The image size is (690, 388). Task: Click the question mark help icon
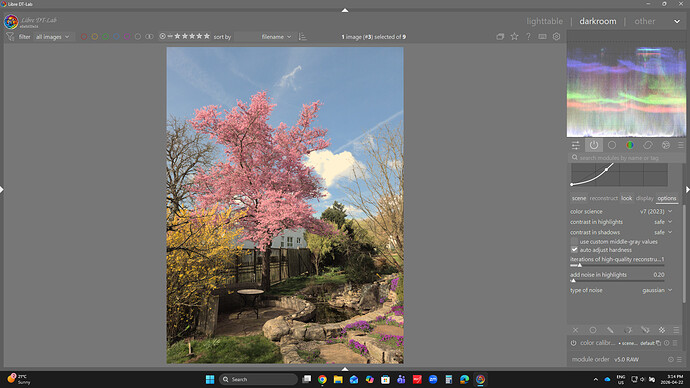pos(528,37)
